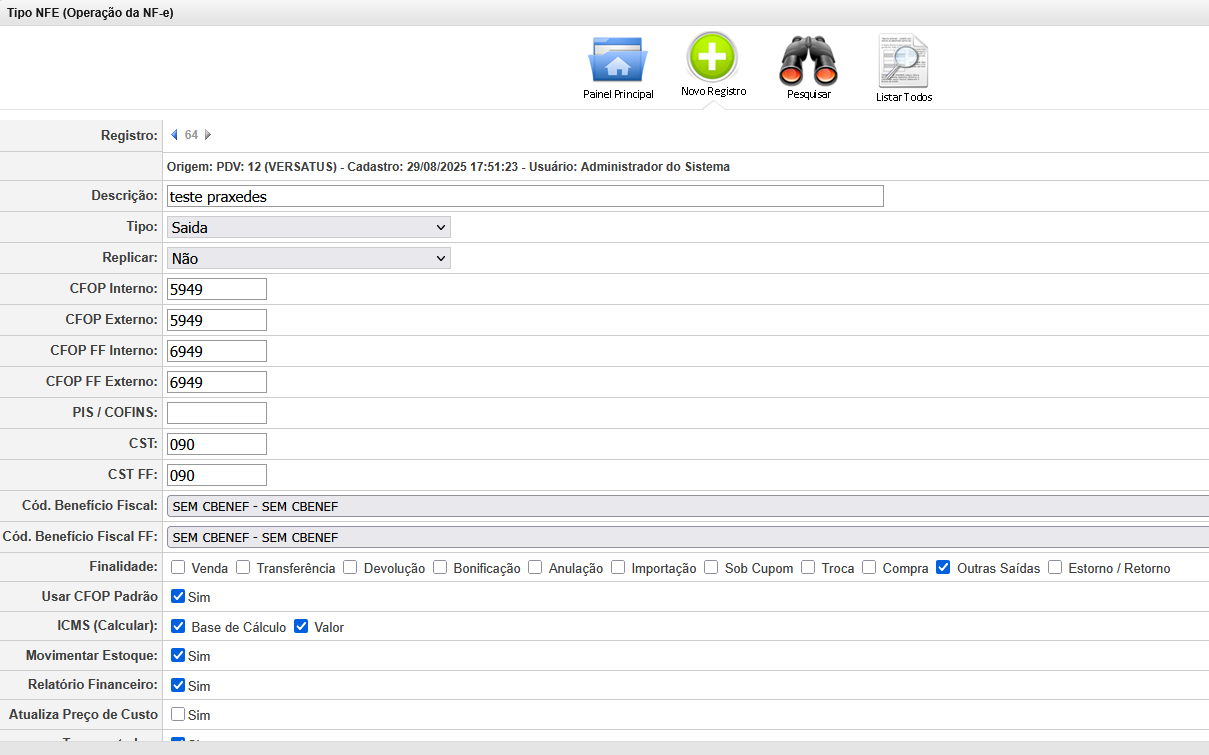Image resolution: width=1209 pixels, height=755 pixels.
Task: Click the empty PIS / COFINS field
Action: (217, 413)
